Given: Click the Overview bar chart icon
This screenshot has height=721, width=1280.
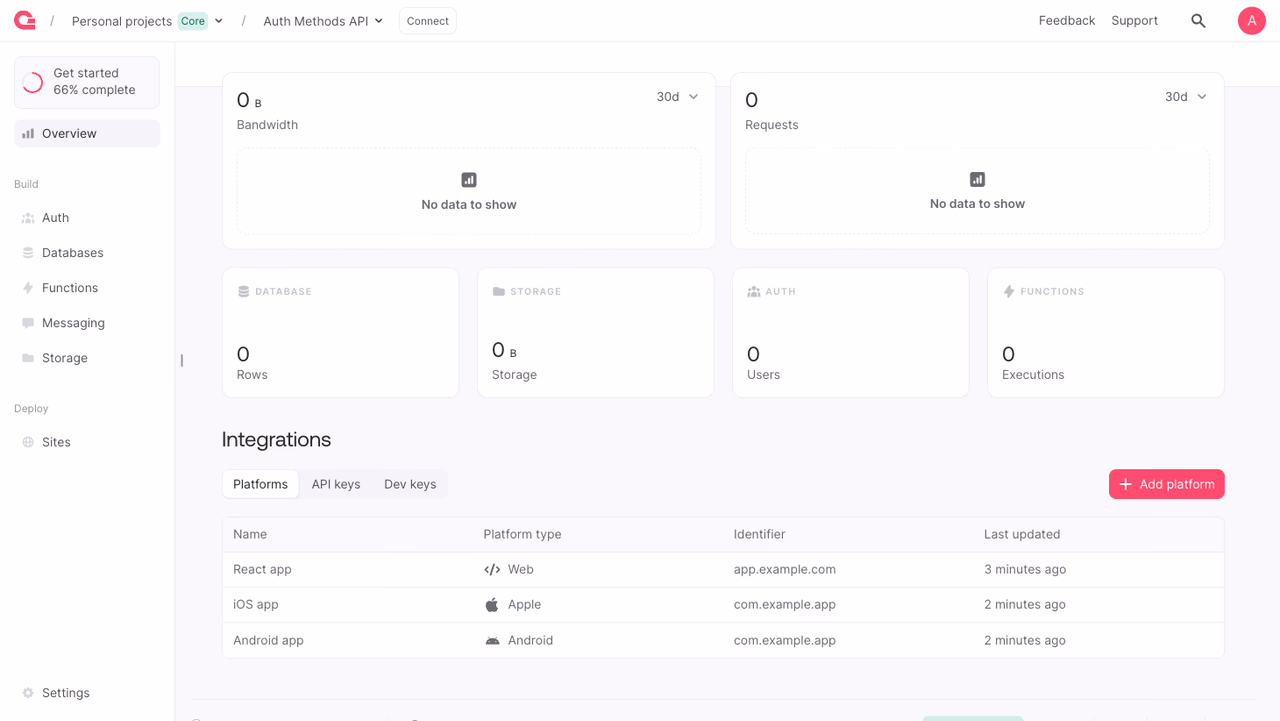Looking at the screenshot, I should pos(28,133).
